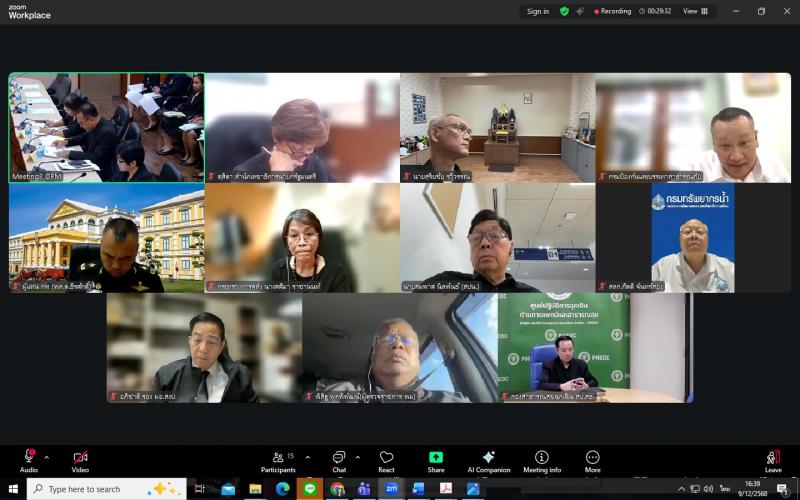The height and width of the screenshot is (500, 800).
Task: Select the blue water resources banner tile
Action: tap(693, 238)
